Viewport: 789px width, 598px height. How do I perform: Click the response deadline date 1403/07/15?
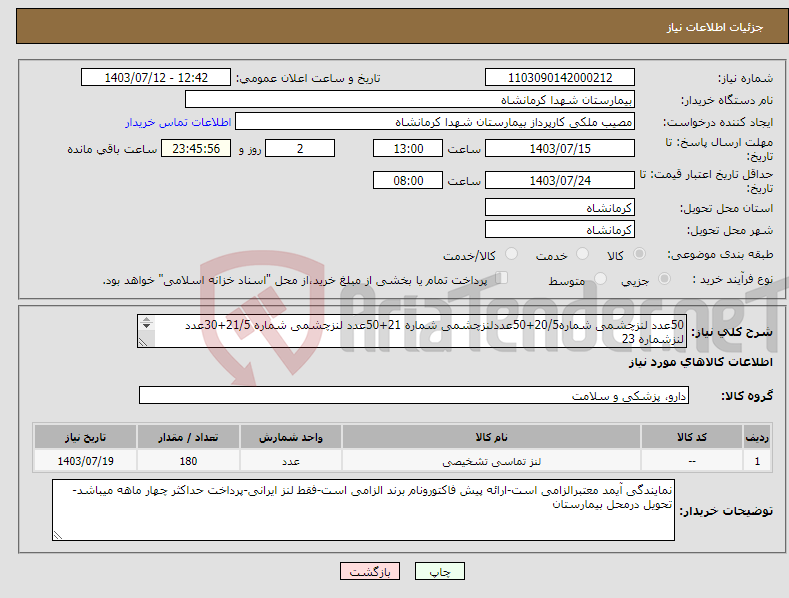coord(560,148)
